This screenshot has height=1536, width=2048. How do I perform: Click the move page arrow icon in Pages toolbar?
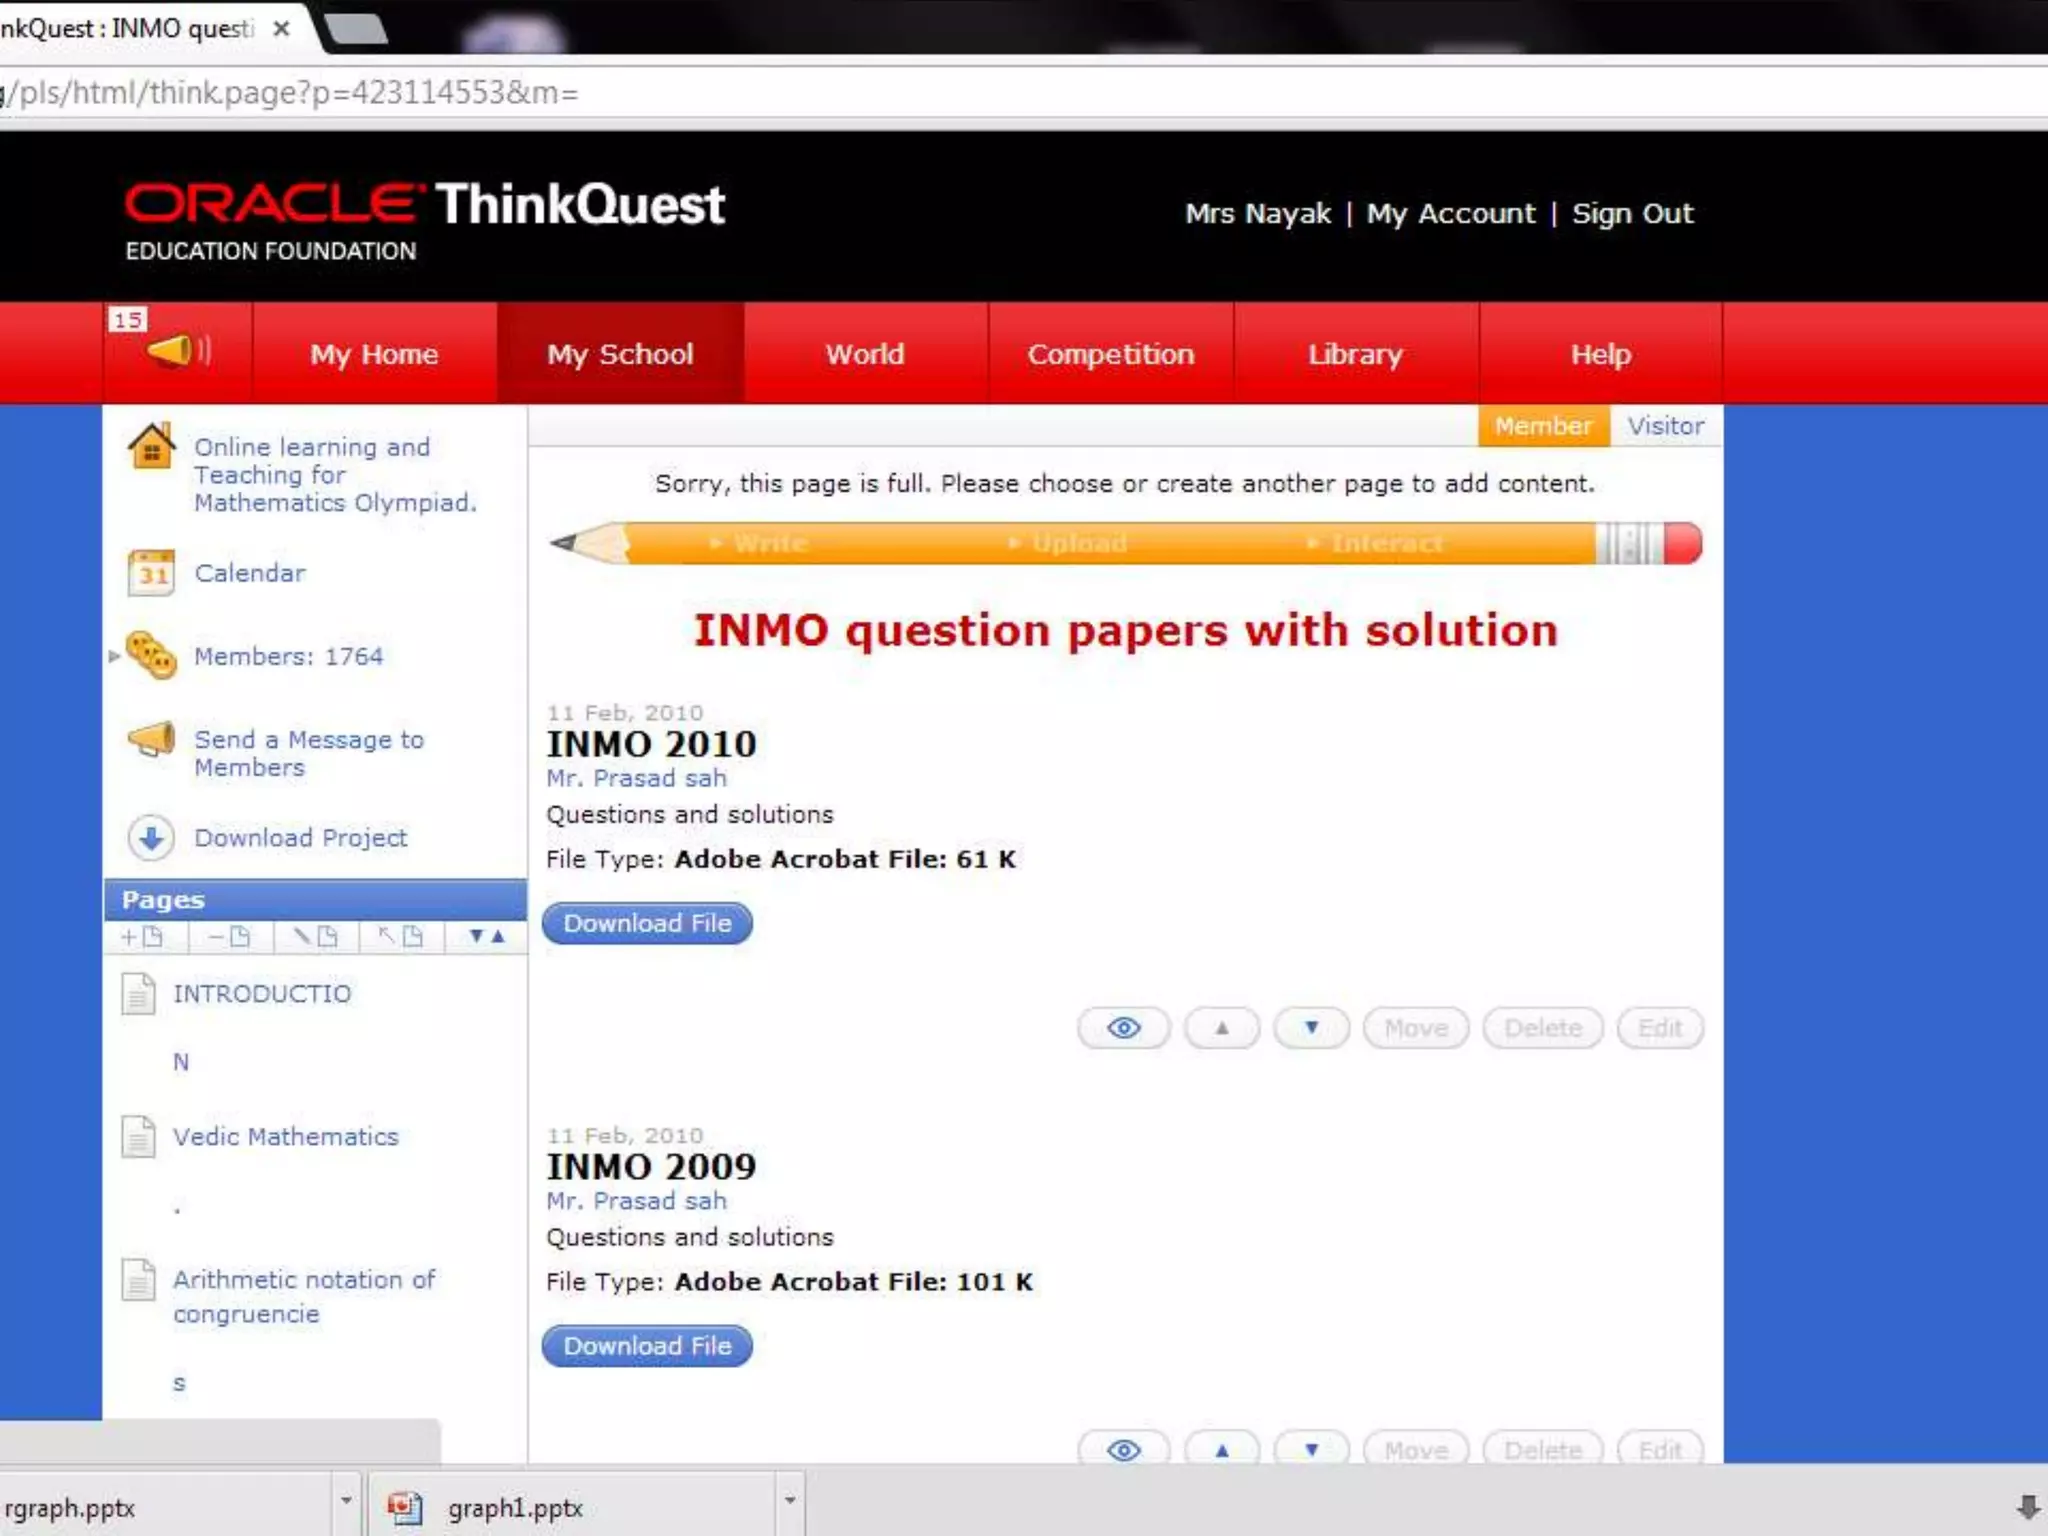[400, 937]
